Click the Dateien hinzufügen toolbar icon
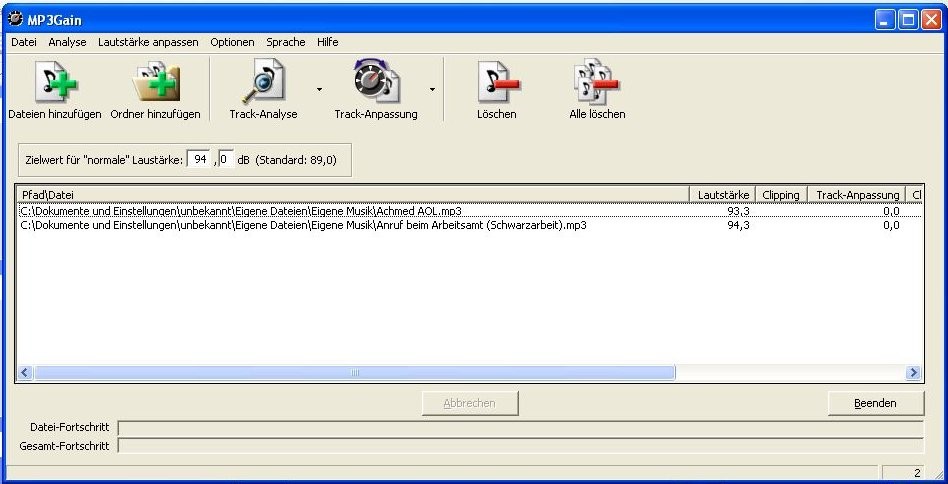This screenshot has width=948, height=484. point(56,83)
